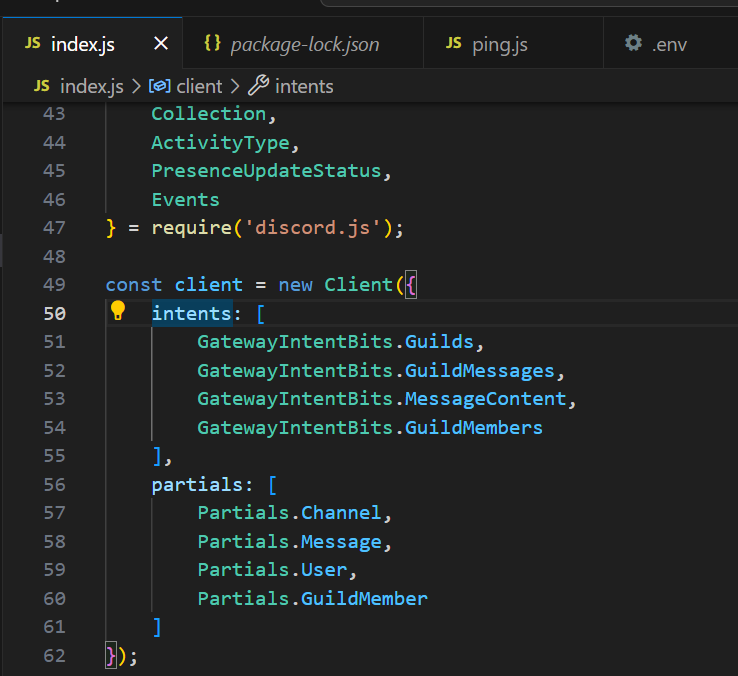This screenshot has height=676, width=738.
Task: Select the index.js tab
Action: pyautogui.click(x=92, y=43)
